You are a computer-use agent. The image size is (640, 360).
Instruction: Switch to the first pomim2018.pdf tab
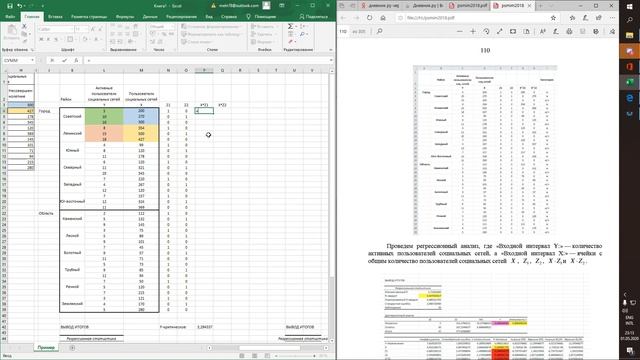[468, 6]
